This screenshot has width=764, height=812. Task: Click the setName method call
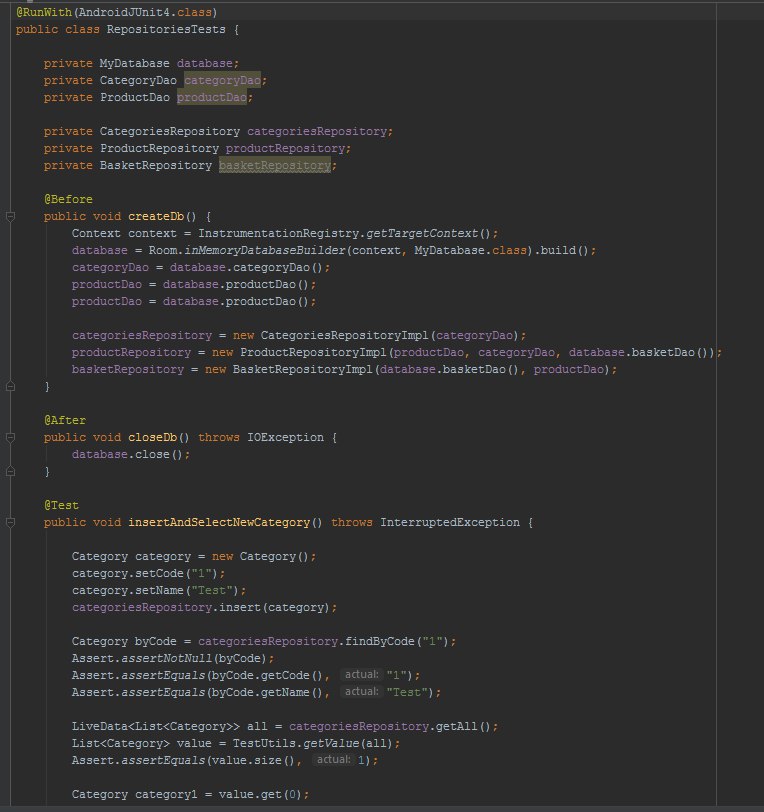coord(160,590)
